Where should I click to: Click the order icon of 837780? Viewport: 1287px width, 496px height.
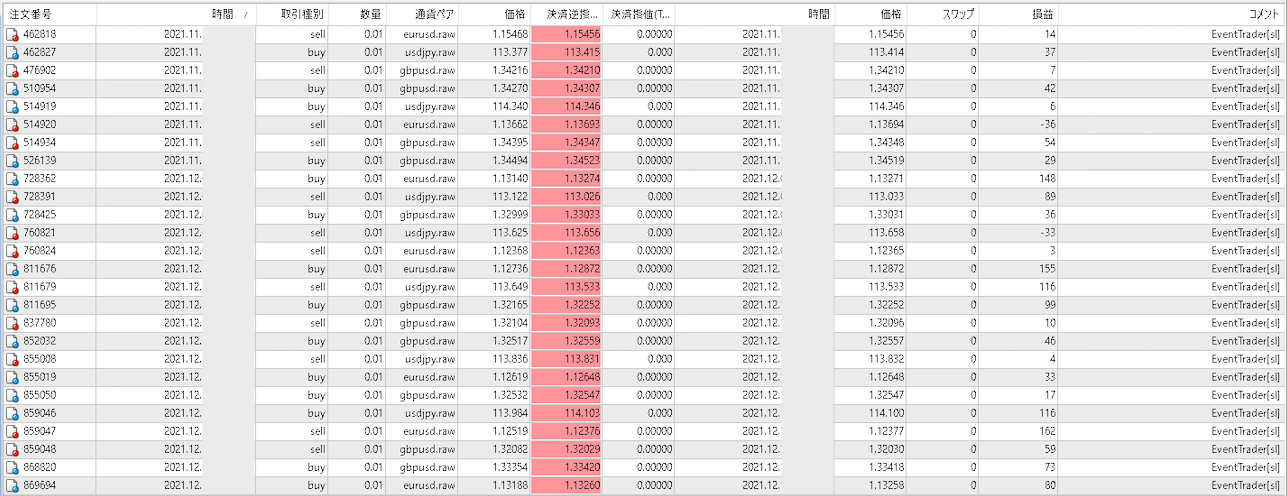tap(12, 322)
